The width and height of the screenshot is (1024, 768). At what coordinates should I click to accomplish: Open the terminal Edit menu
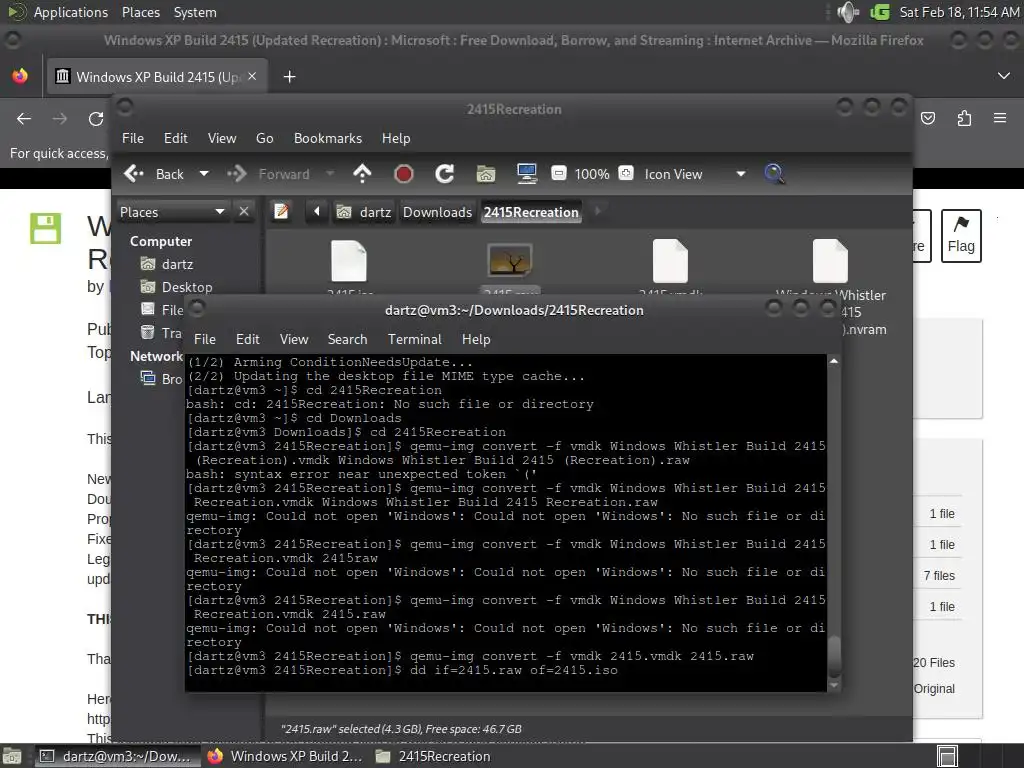(248, 339)
